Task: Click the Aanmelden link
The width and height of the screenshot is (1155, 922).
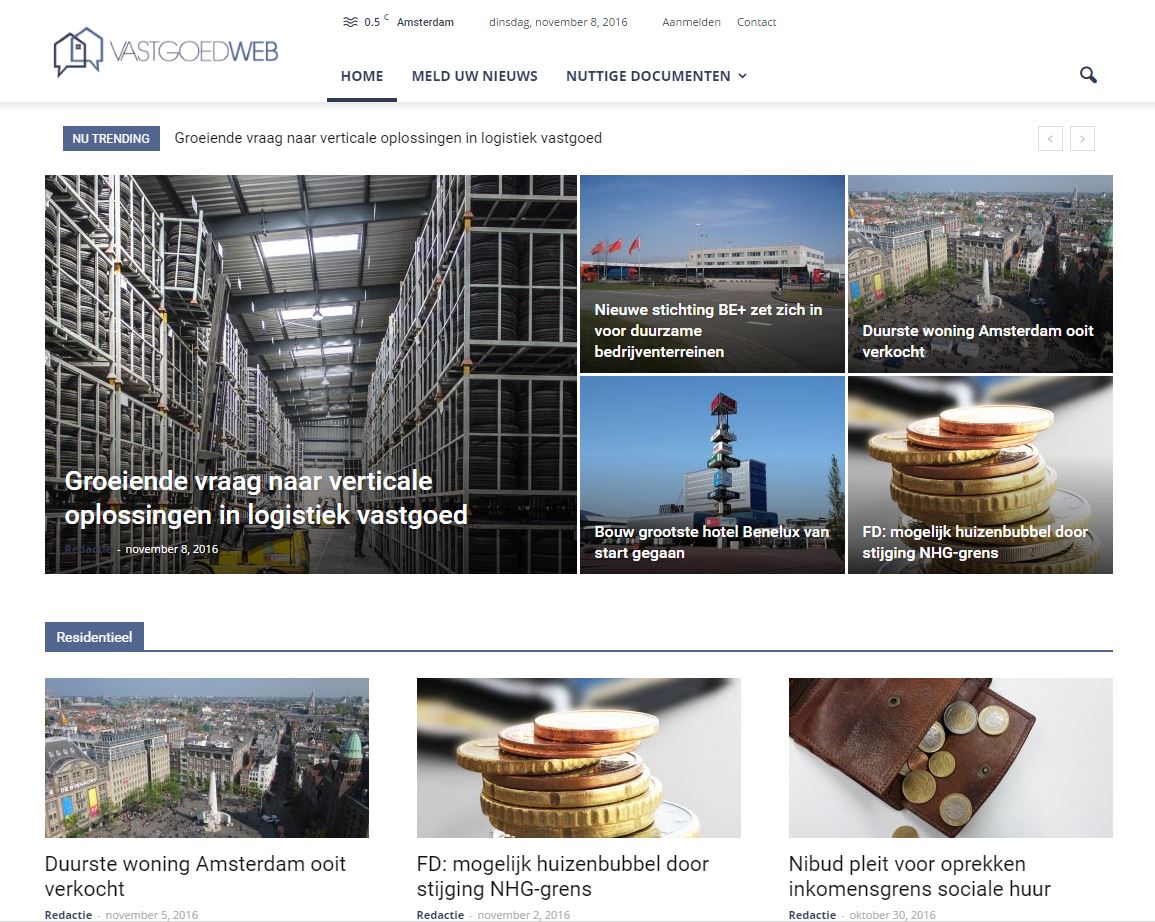Action: (691, 22)
